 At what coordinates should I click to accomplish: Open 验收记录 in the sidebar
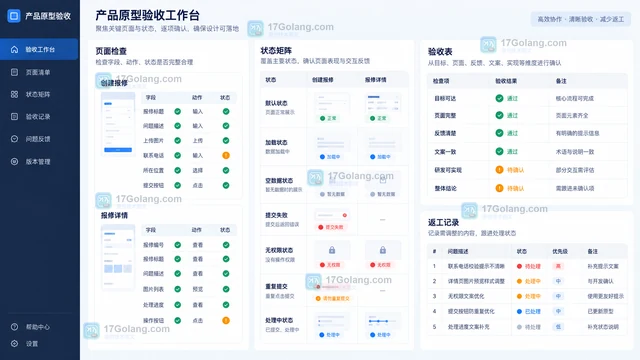click(39, 117)
